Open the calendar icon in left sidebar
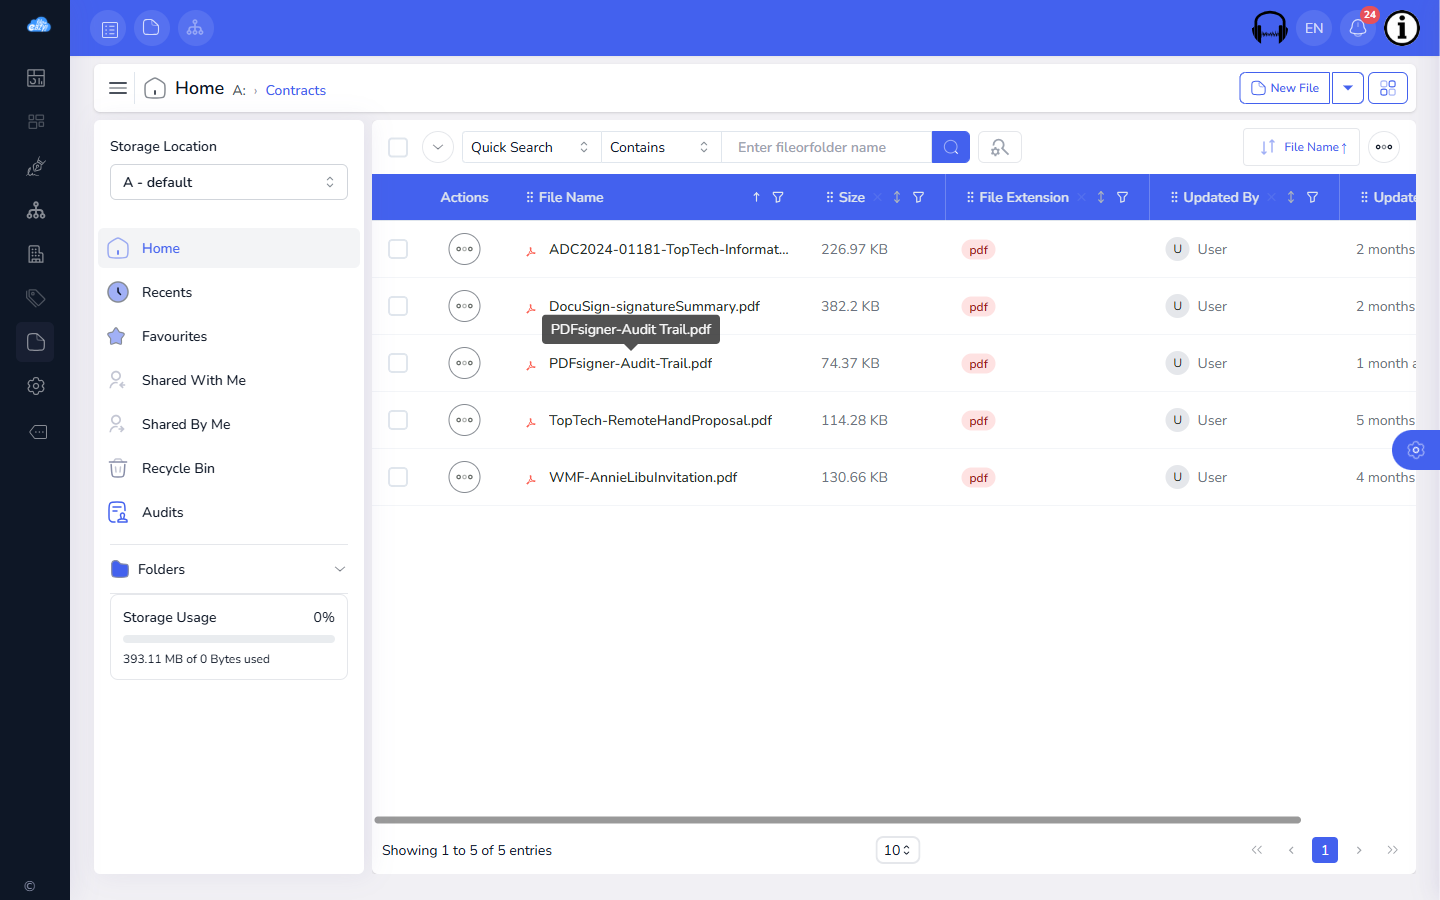This screenshot has height=900, width=1440. (x=36, y=78)
